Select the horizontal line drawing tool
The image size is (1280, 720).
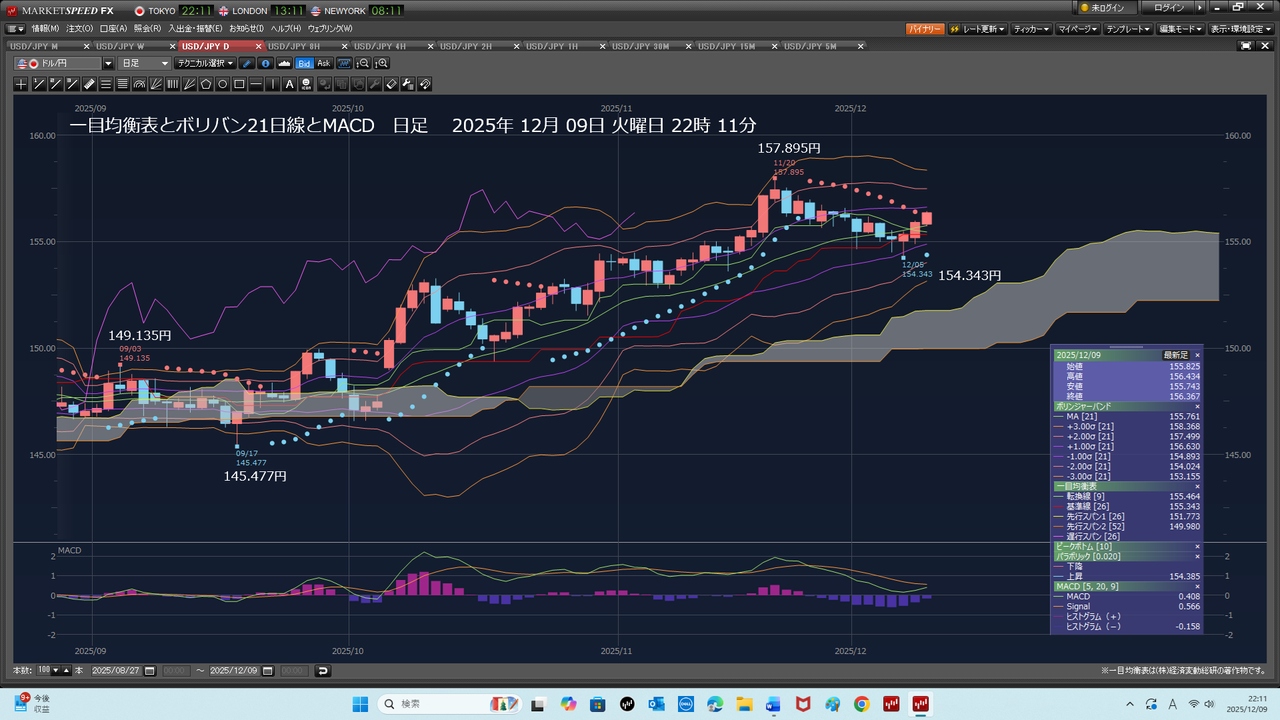click(x=257, y=84)
